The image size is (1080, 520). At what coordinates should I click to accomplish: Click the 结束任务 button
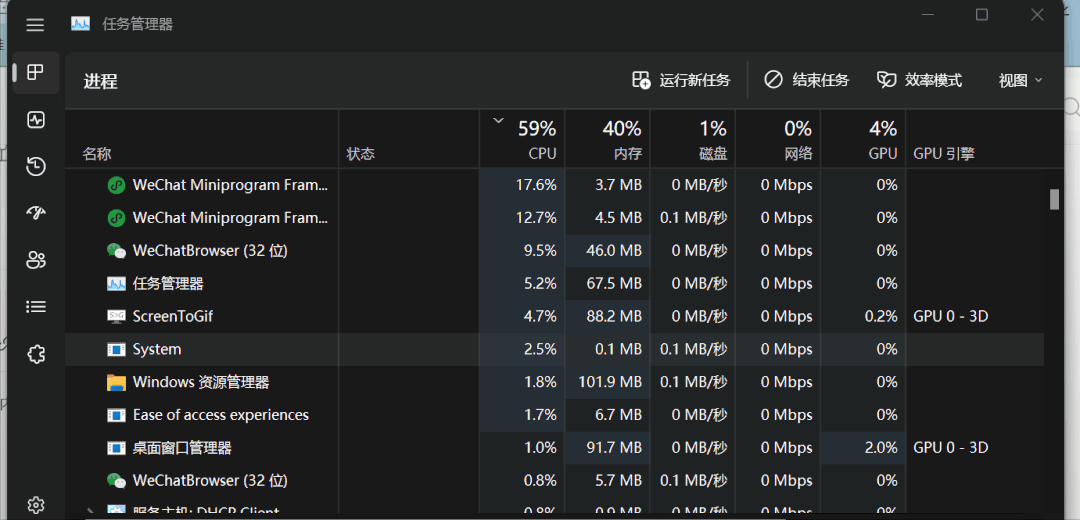807,81
